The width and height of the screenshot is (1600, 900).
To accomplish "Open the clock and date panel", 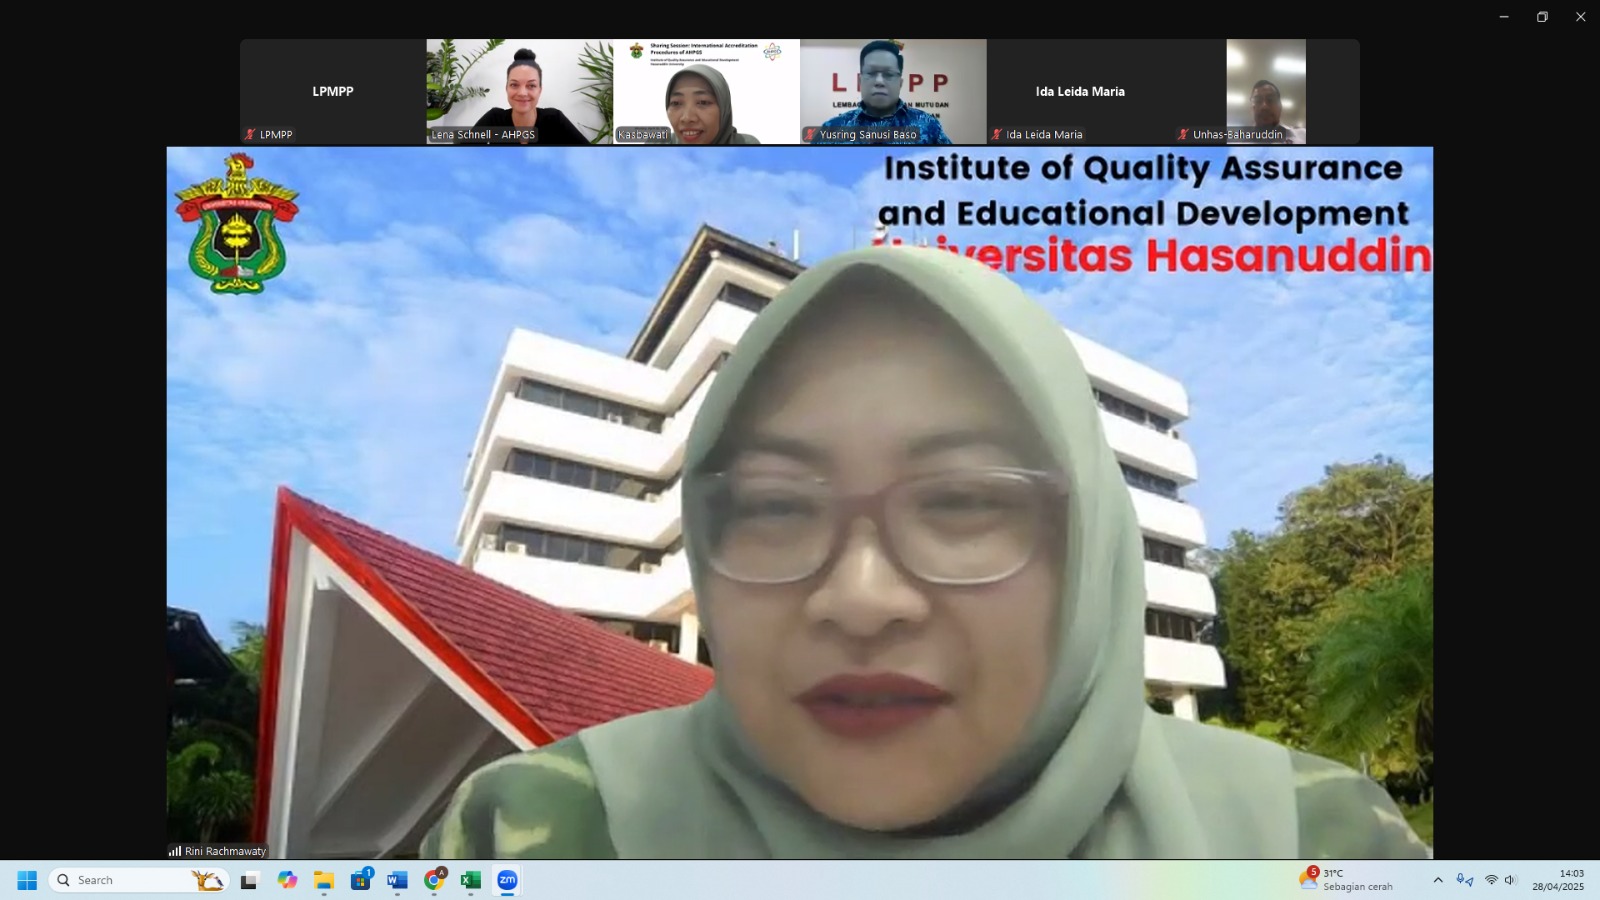I will coord(1558,880).
